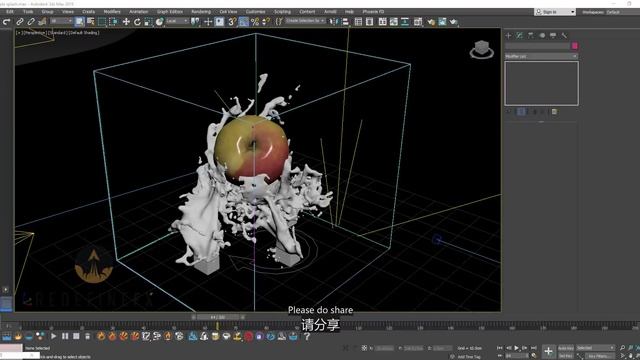Screen dimensions: 640x360
Task: Activate the Select Object tool
Action: click(80, 22)
